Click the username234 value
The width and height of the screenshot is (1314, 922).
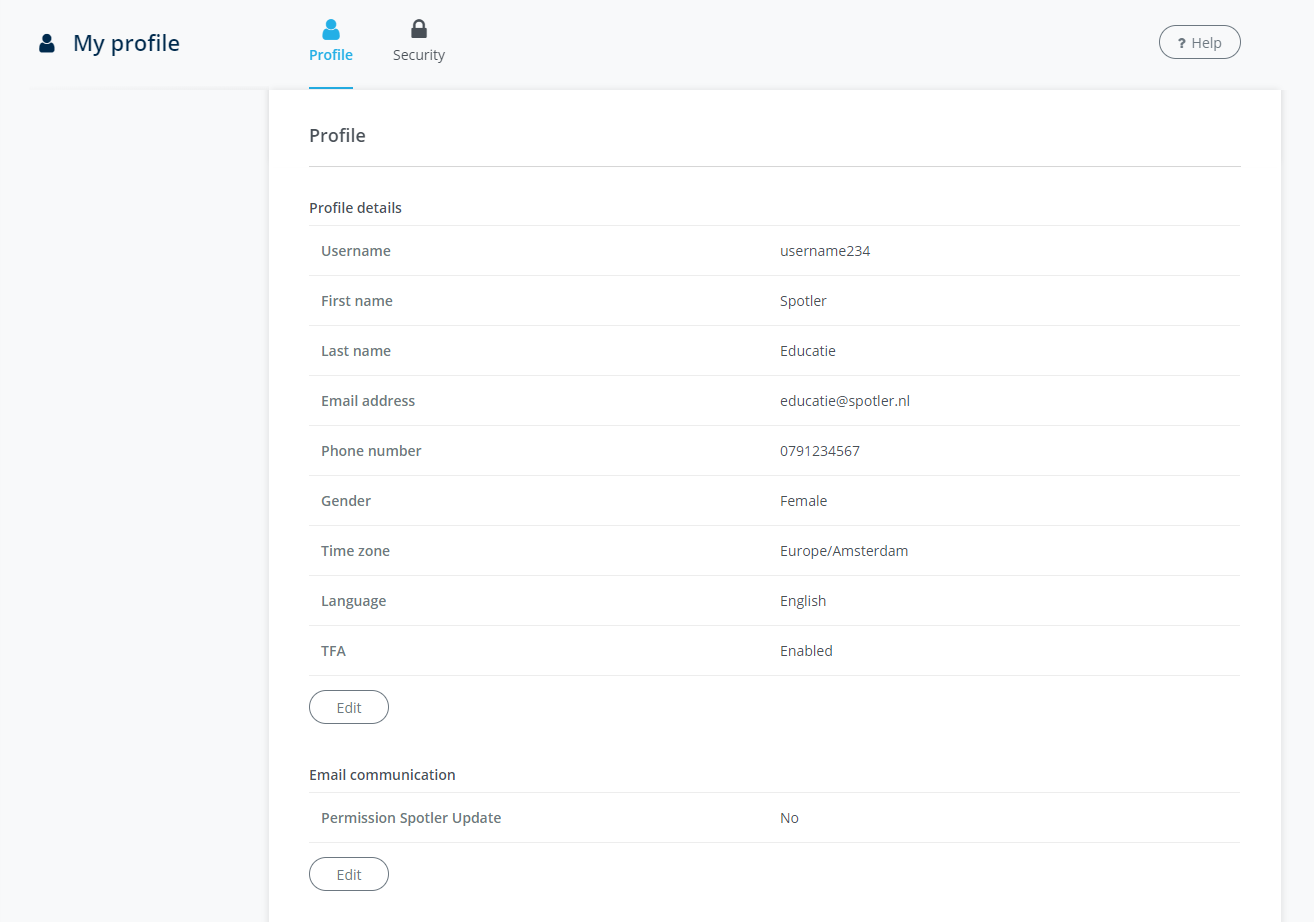[x=825, y=251]
